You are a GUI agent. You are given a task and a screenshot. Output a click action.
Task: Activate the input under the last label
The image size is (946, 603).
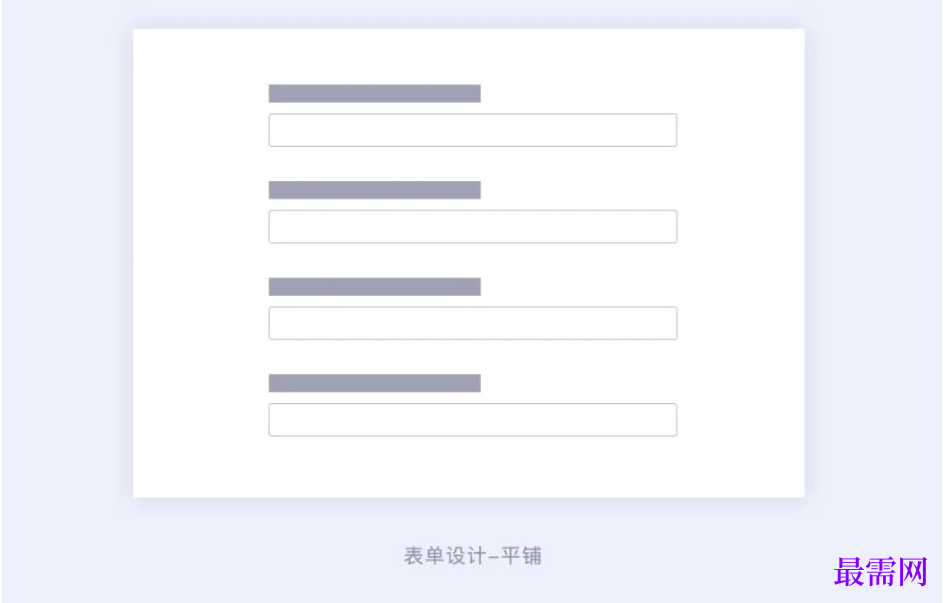pos(472,420)
